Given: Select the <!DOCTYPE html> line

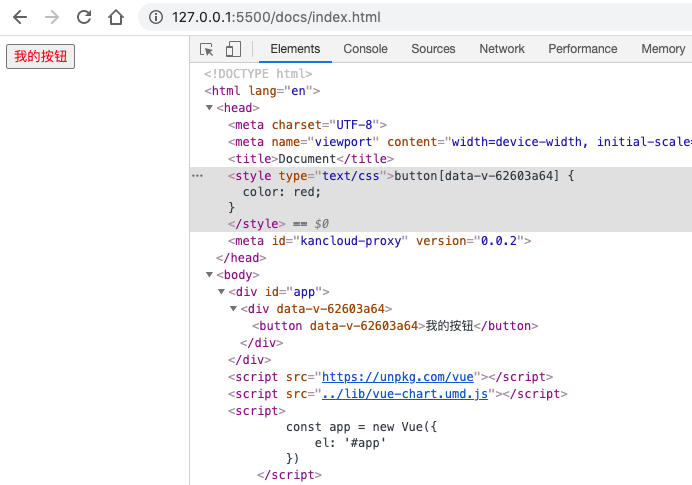Looking at the screenshot, I should pos(258,74).
